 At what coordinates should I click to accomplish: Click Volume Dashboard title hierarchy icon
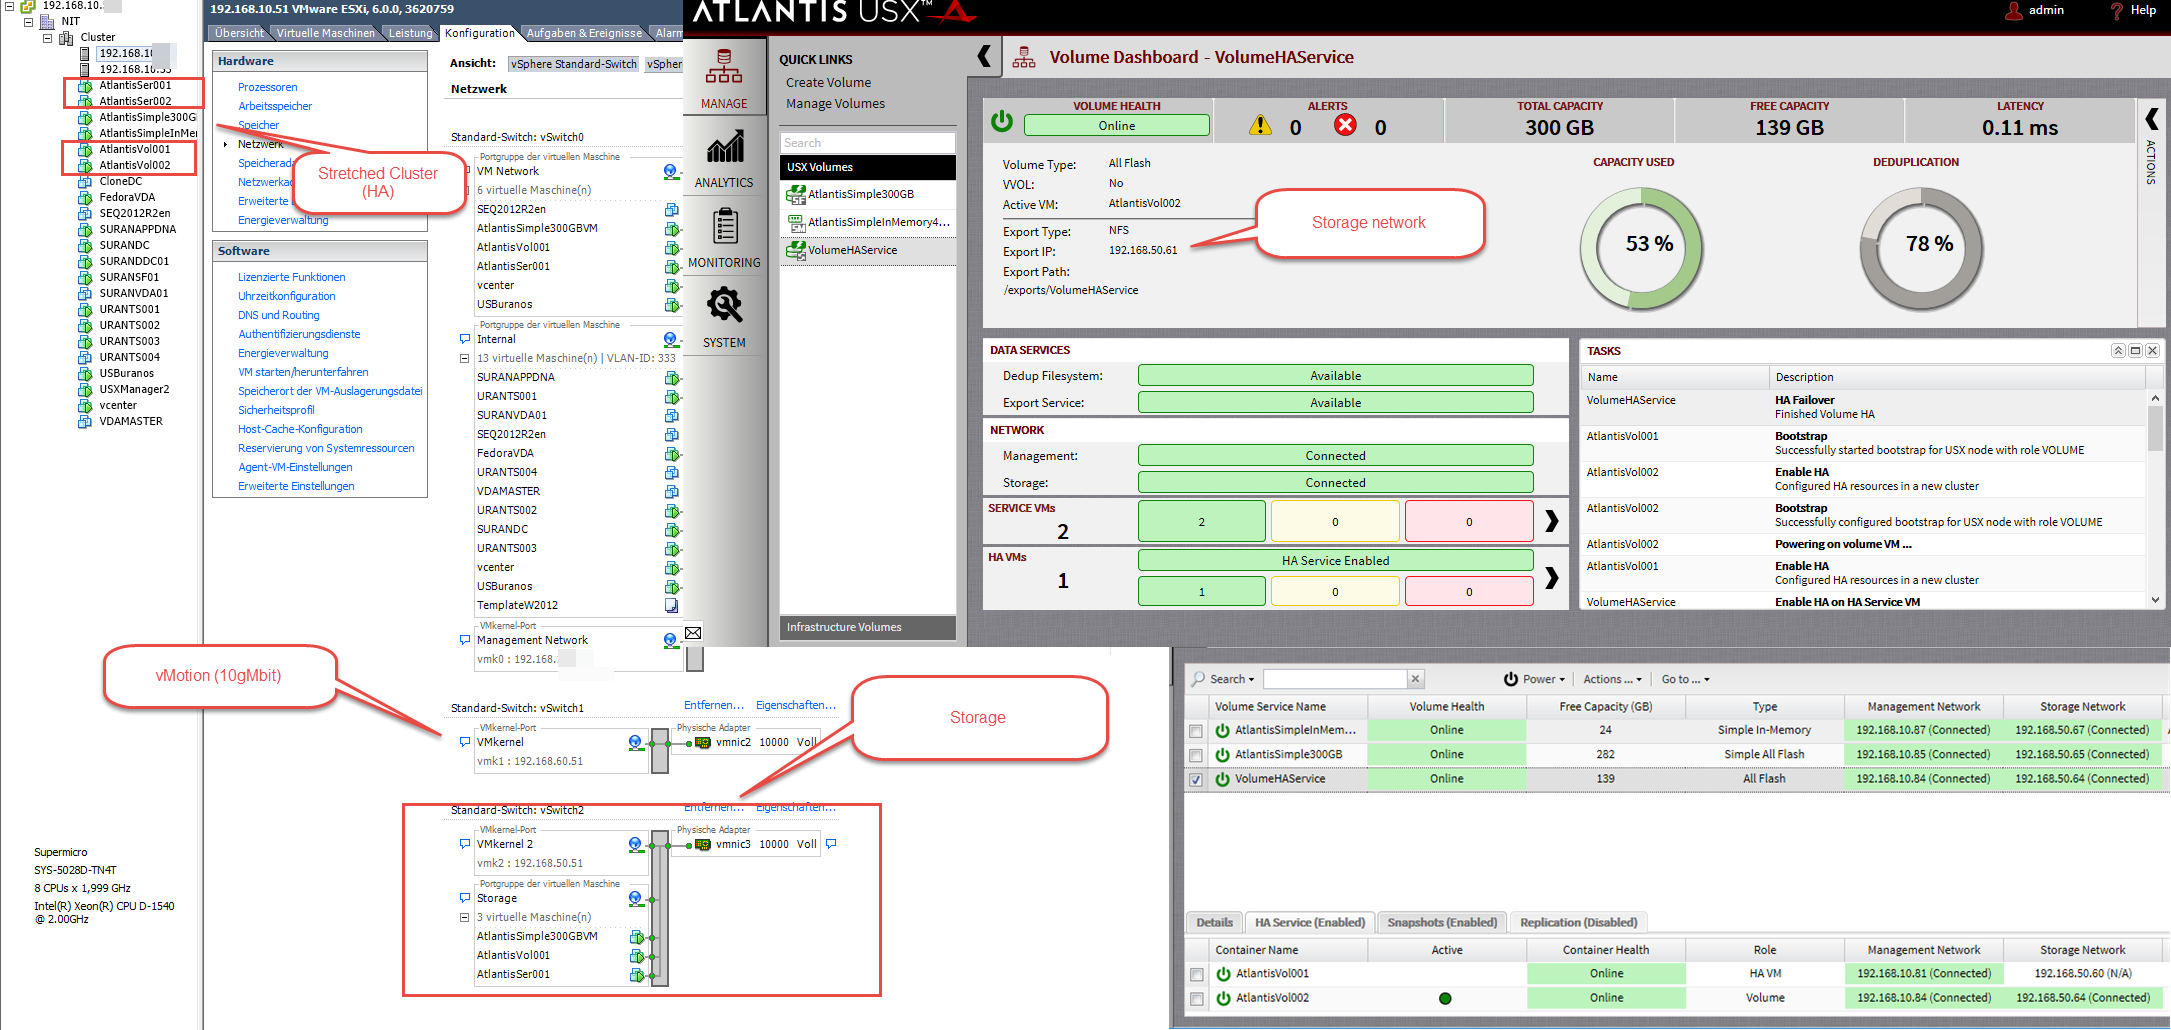click(1024, 58)
